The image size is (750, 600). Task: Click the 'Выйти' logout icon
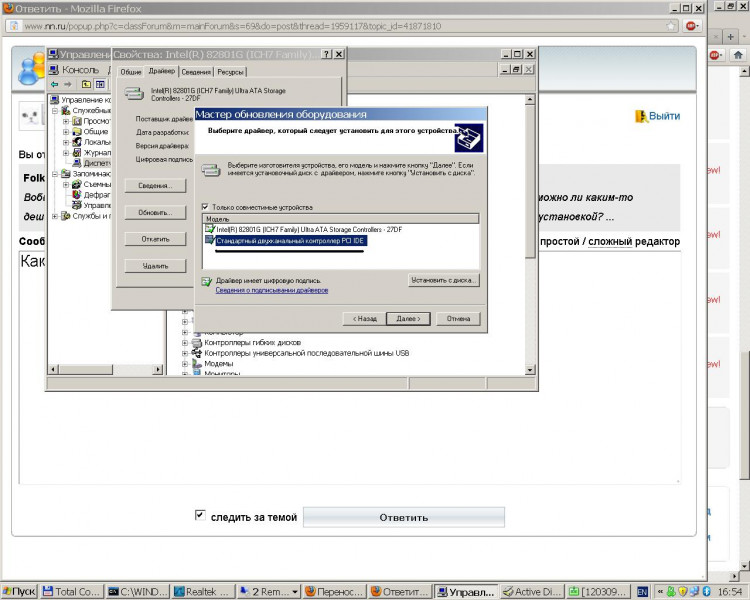(x=642, y=116)
